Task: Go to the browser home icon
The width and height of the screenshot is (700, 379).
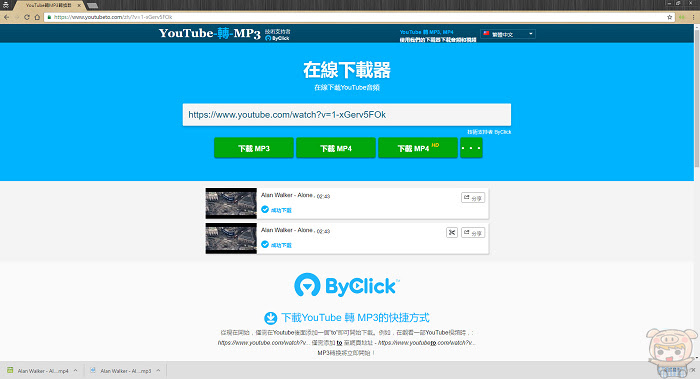Action: coord(37,17)
